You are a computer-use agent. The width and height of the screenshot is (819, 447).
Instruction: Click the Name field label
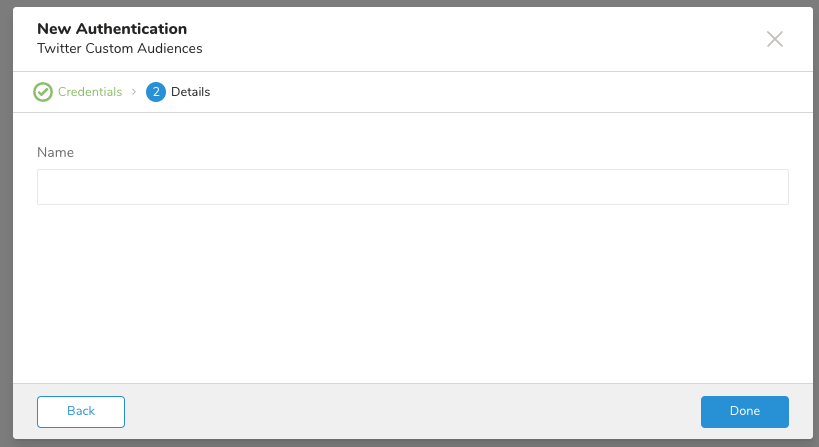(56, 153)
